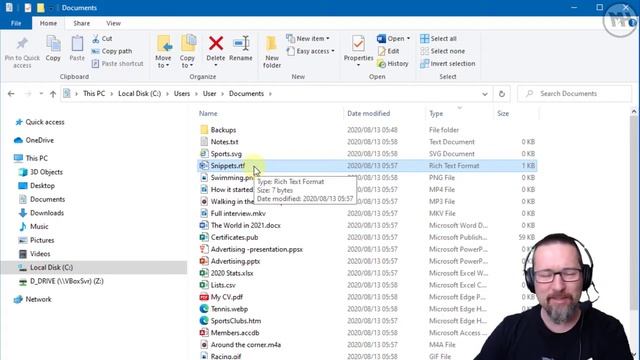Open Music in navigation pane
The image size is (640, 360).
pyautogui.click(x=33, y=227)
